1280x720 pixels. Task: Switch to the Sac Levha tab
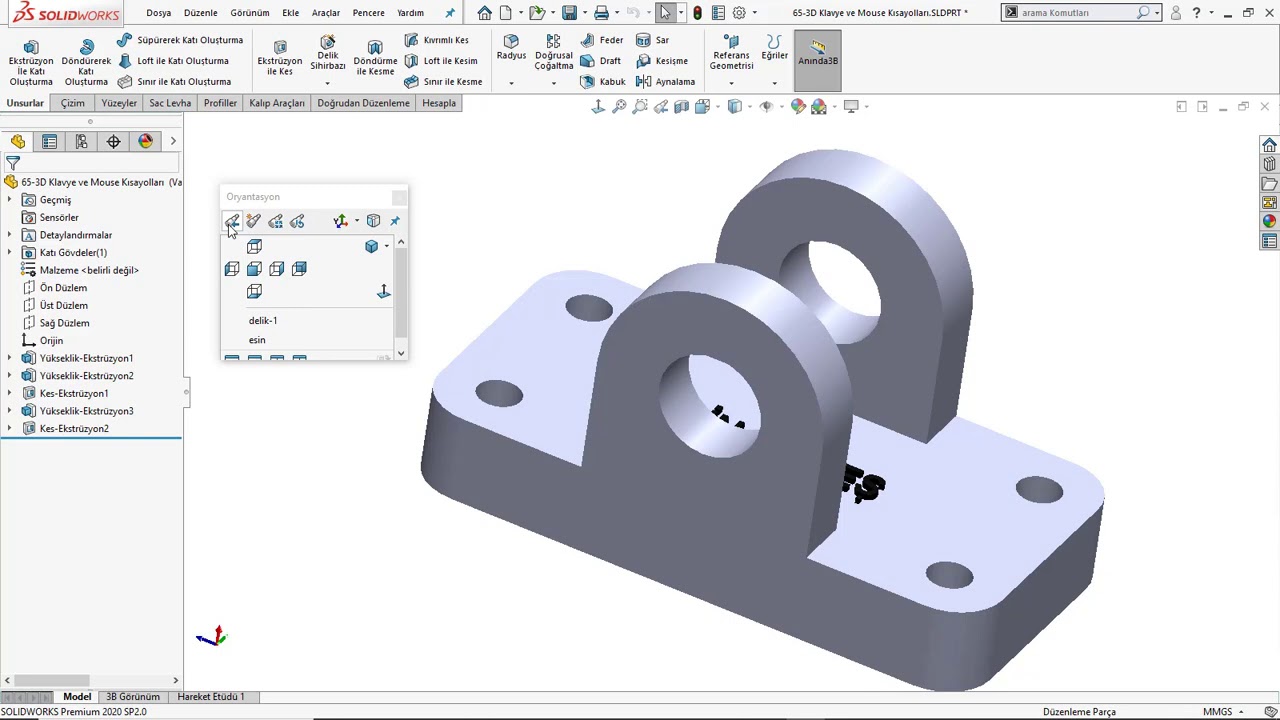tap(170, 103)
